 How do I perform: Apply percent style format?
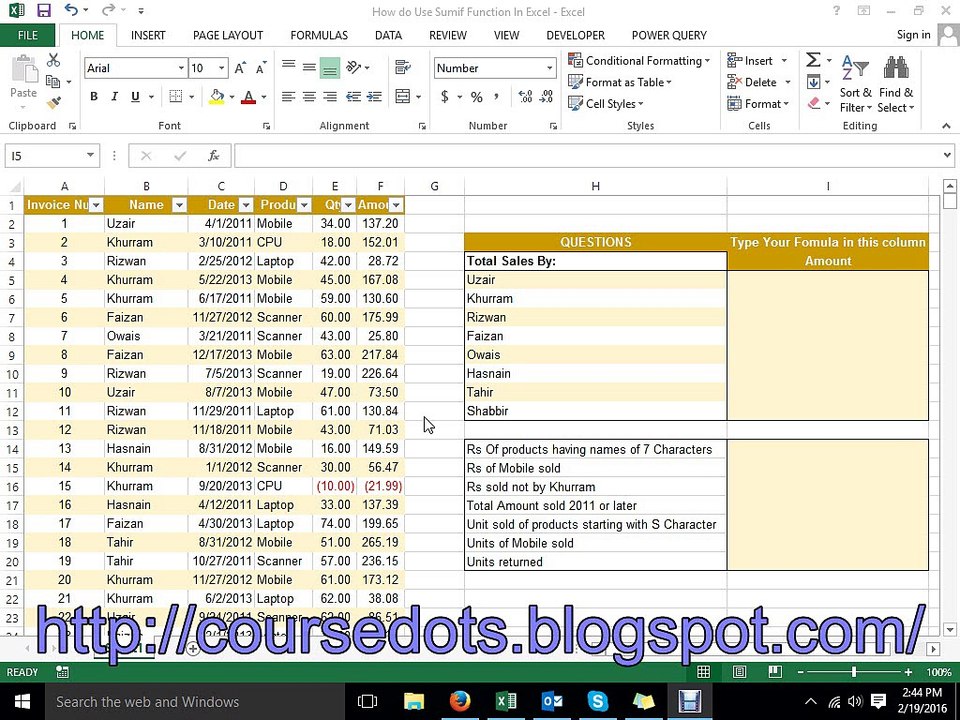point(477,97)
